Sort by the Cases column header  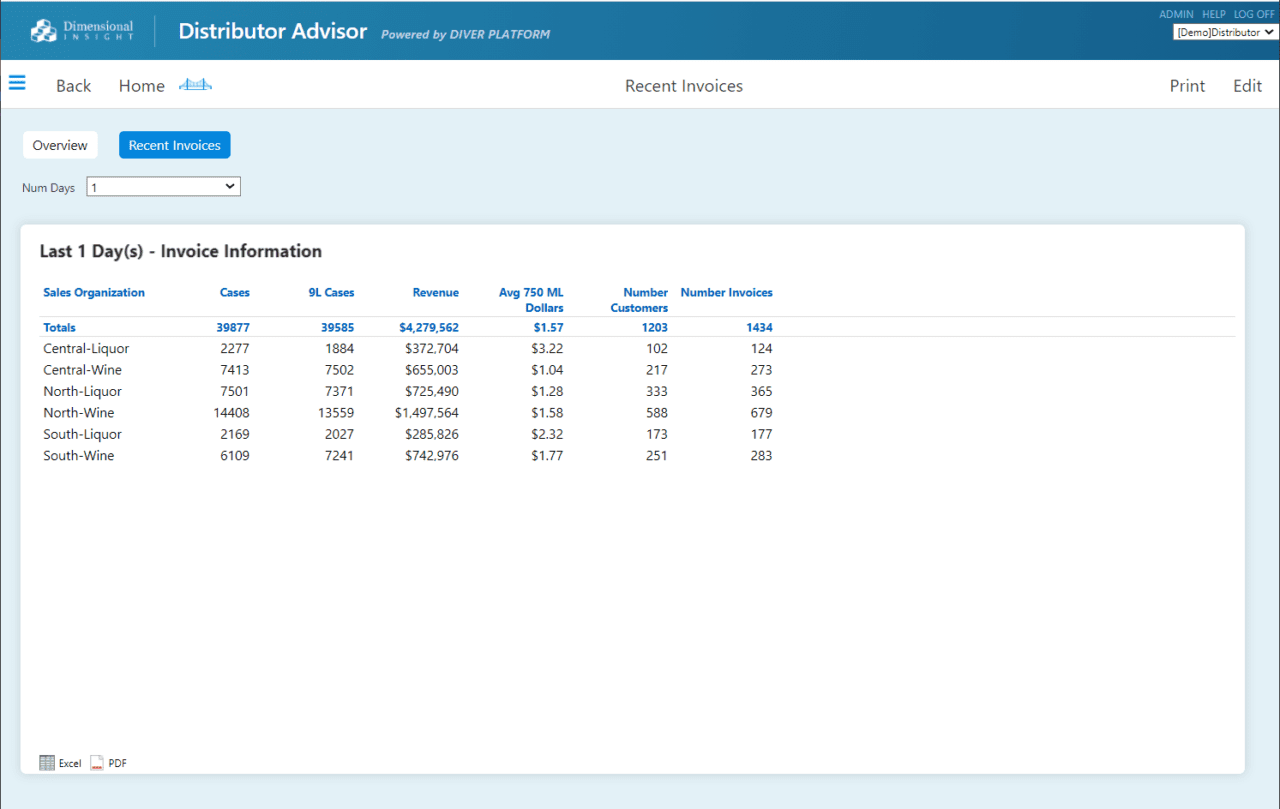[x=234, y=292]
